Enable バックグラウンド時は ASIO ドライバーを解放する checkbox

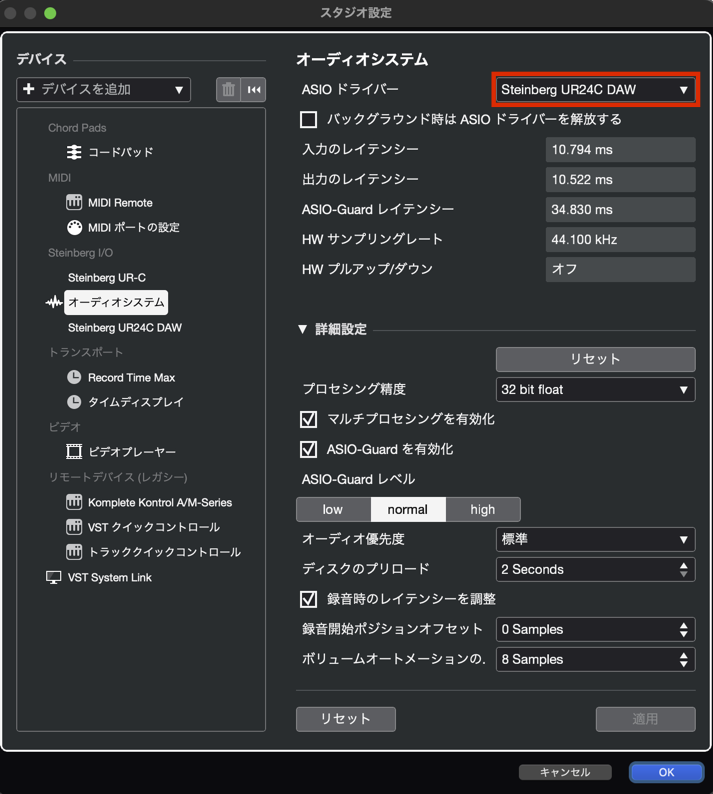(309, 120)
